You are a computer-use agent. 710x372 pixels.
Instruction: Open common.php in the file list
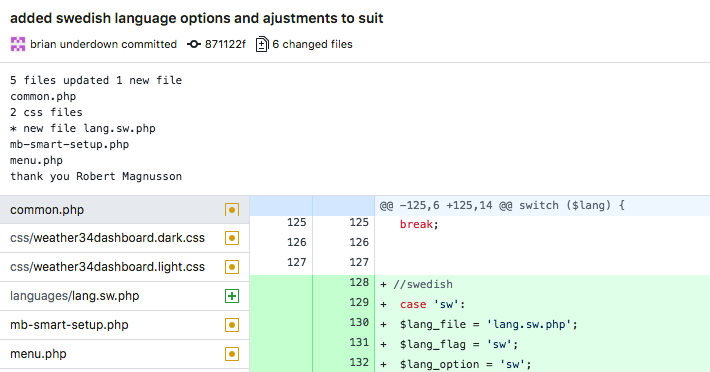pos(125,210)
